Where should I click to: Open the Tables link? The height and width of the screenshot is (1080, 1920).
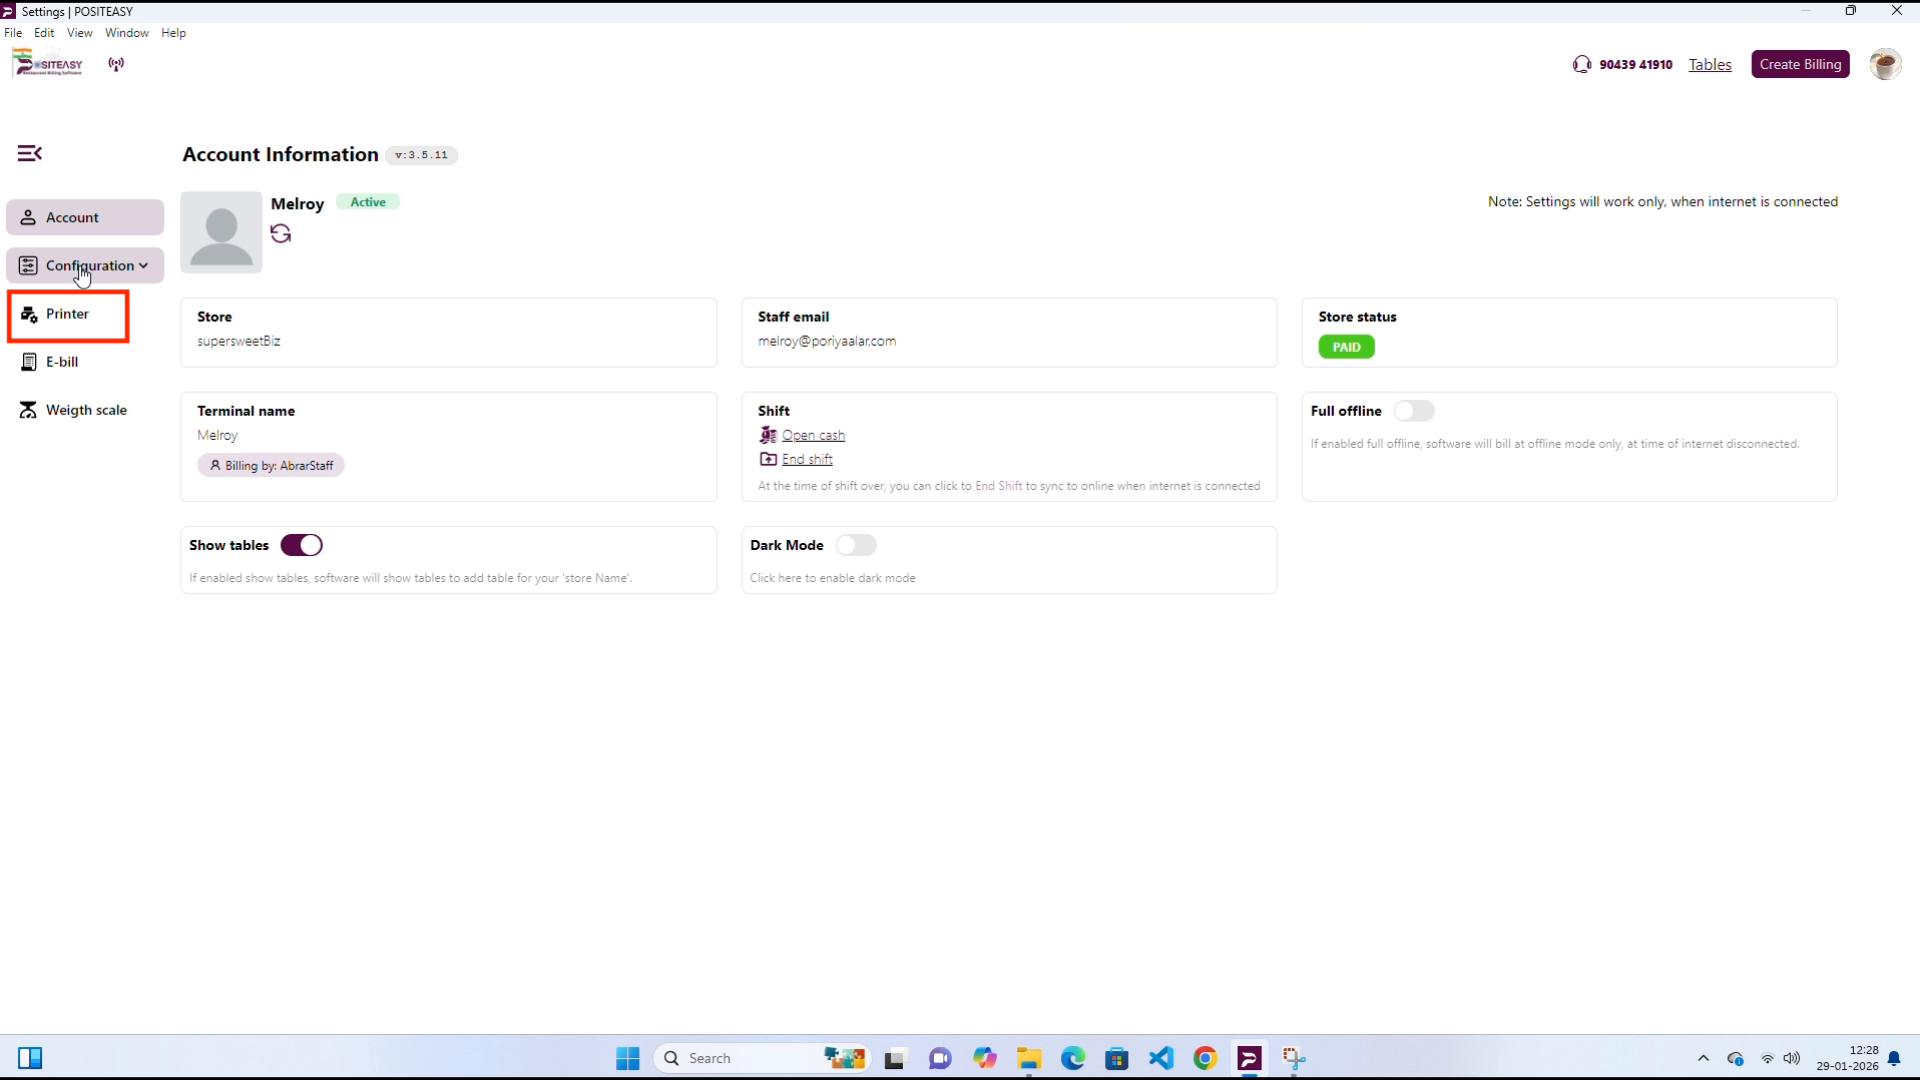[1710, 64]
